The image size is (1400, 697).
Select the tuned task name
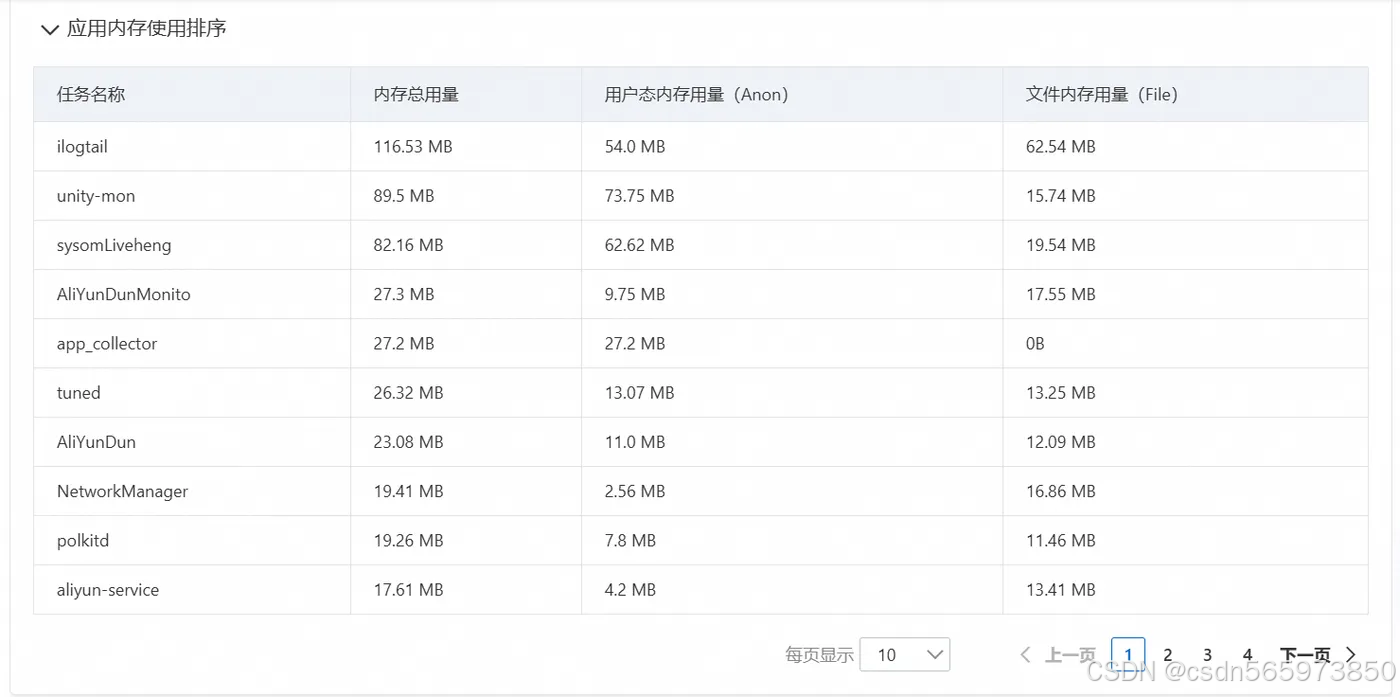point(79,393)
